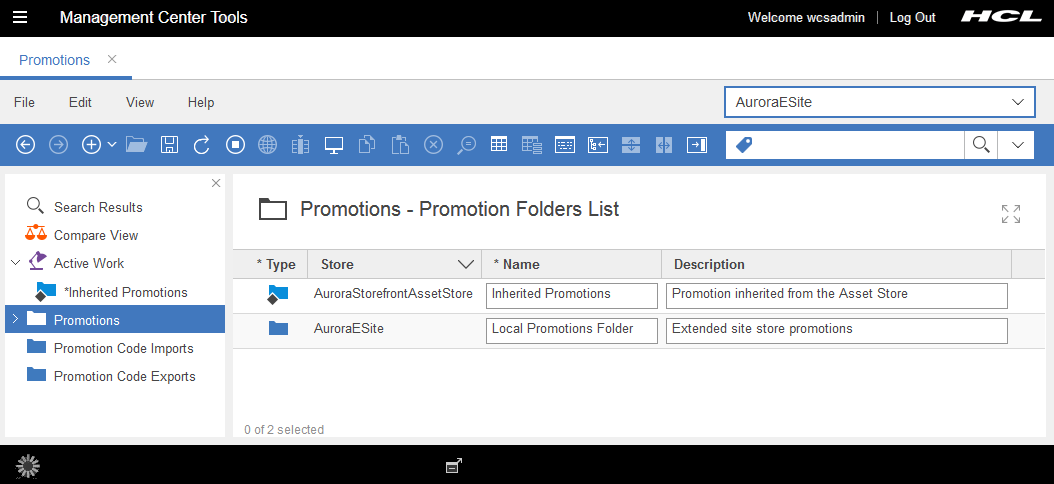Close the Promotions tab
Screen dimensions: 1054x484
tap(112, 59)
